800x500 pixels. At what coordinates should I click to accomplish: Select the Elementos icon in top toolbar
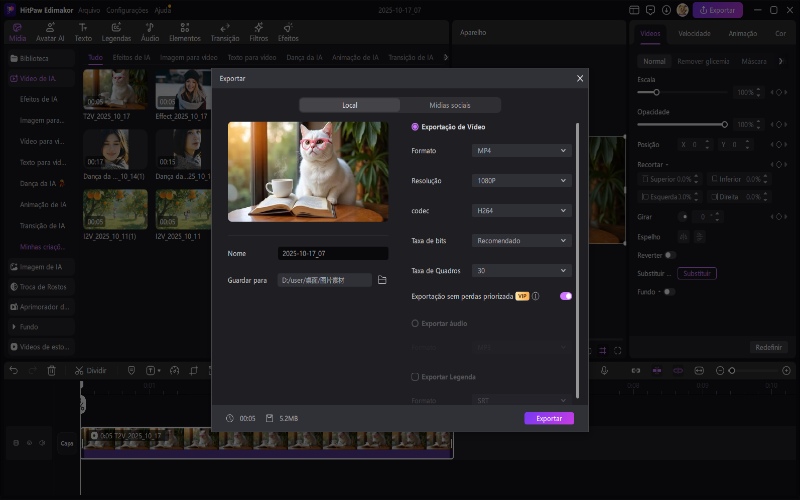(x=184, y=32)
